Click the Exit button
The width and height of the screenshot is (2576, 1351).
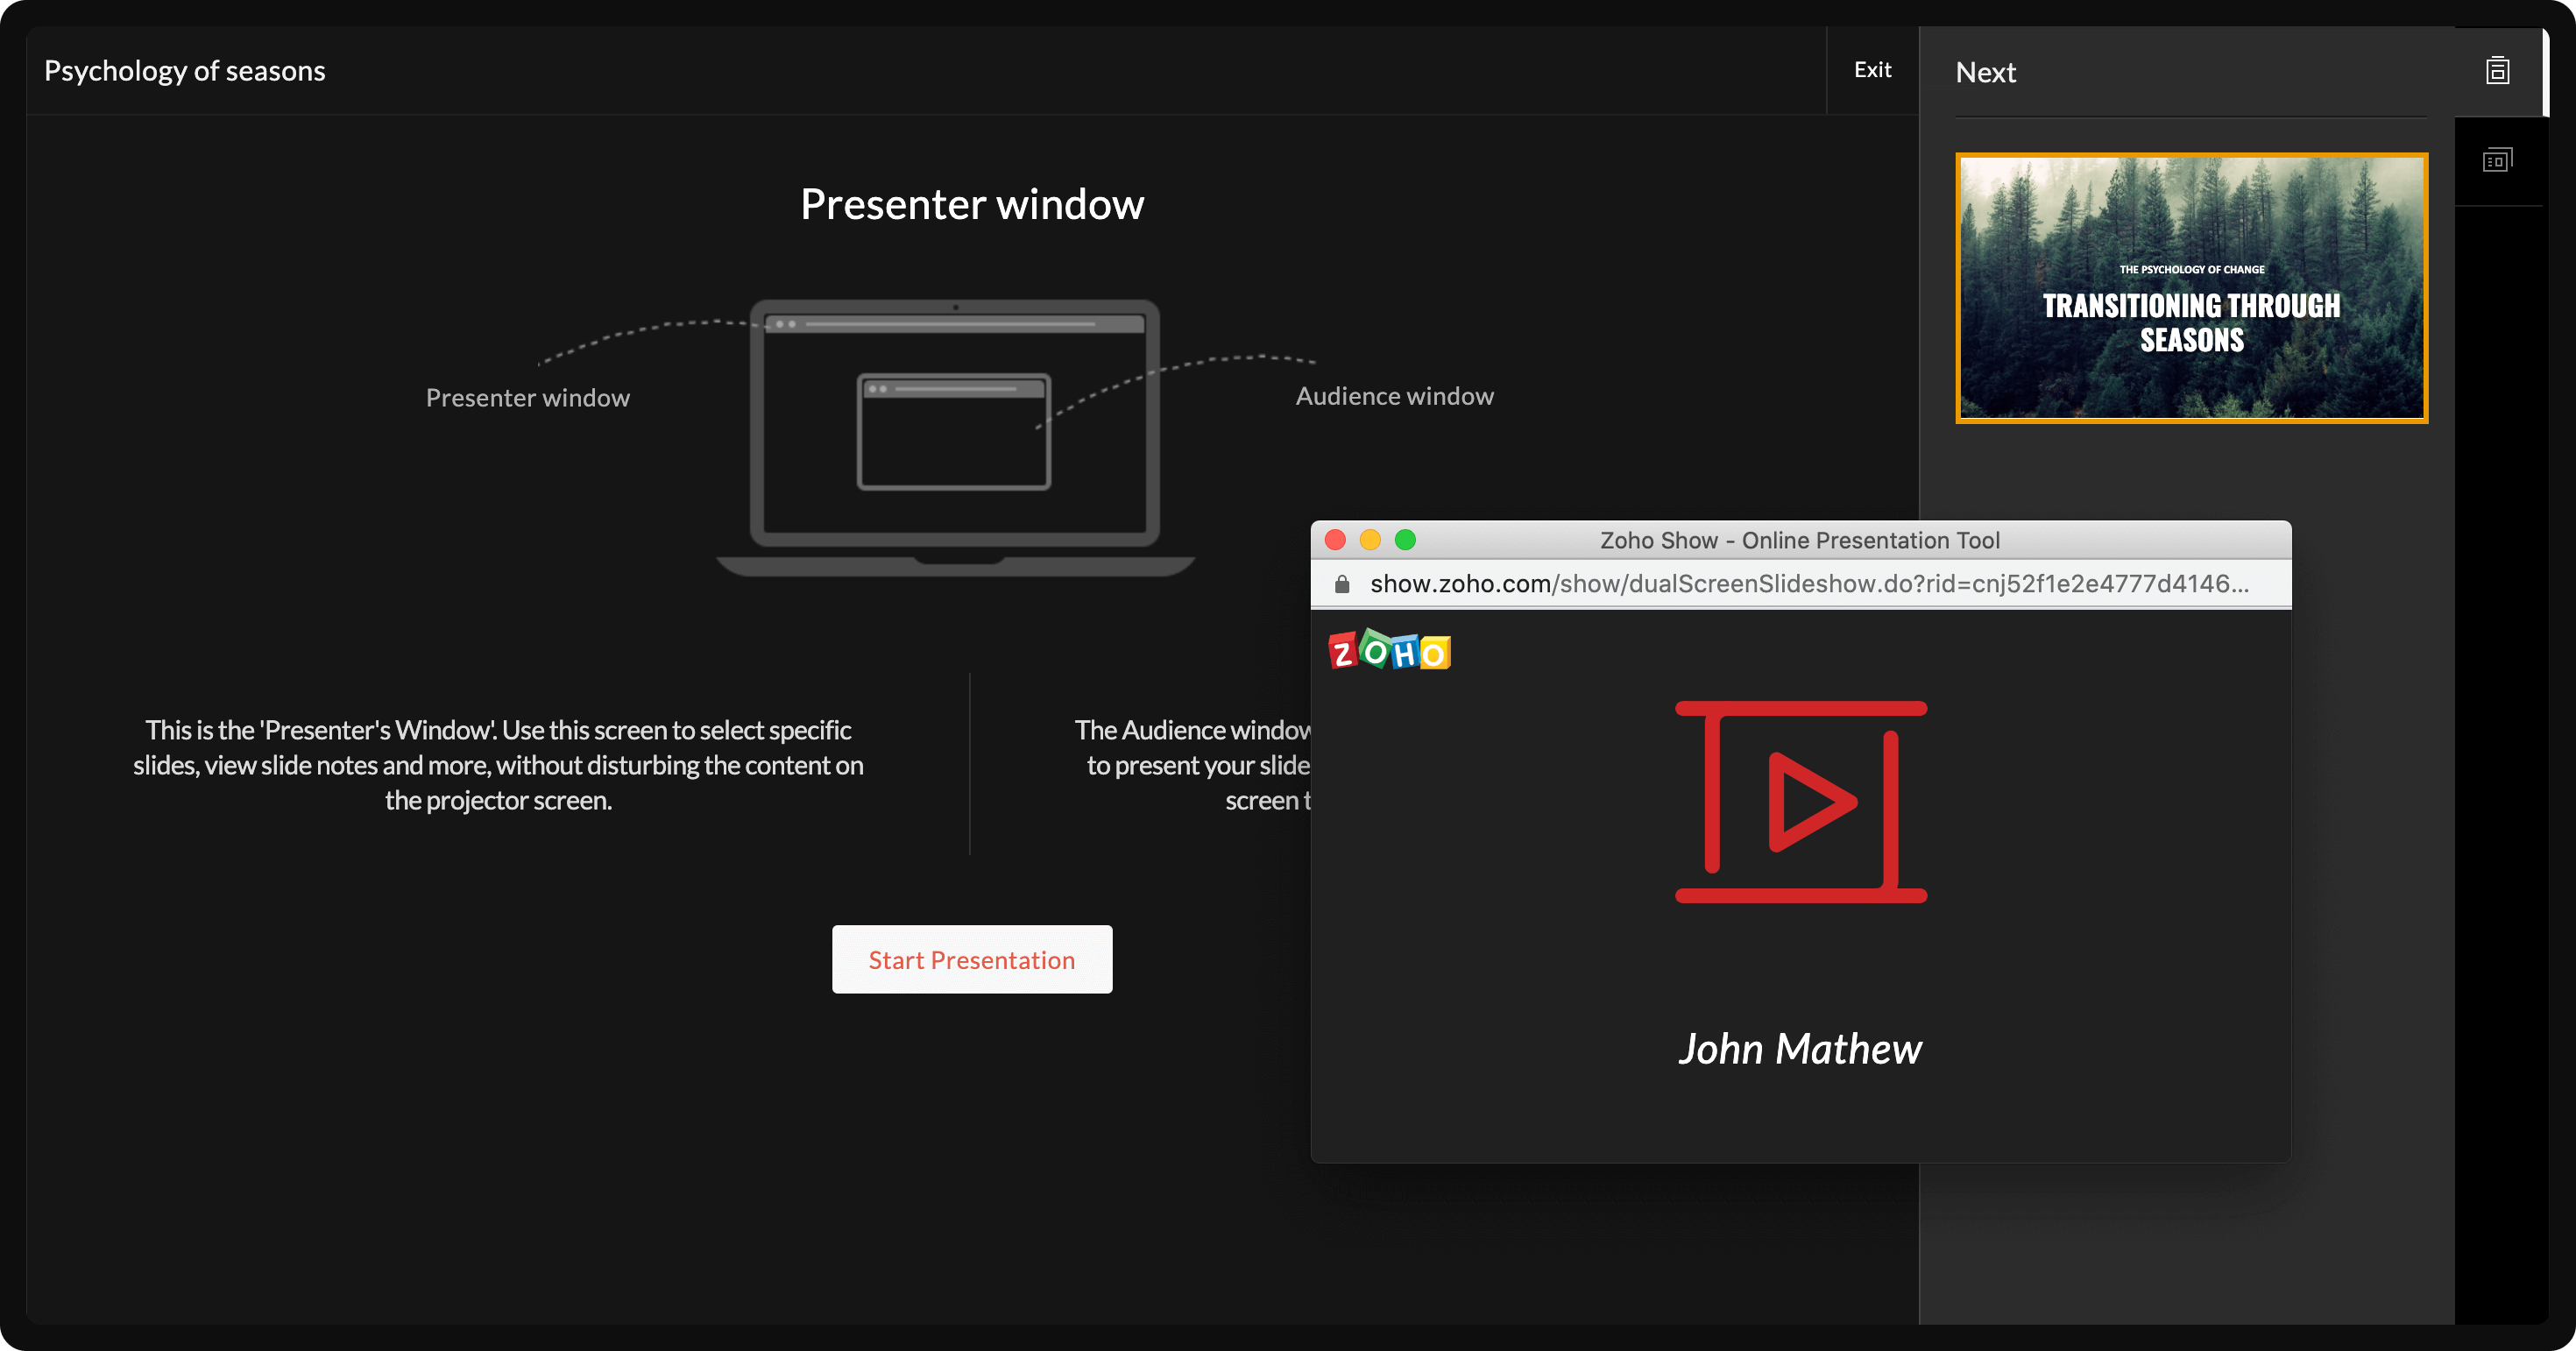pos(1874,68)
